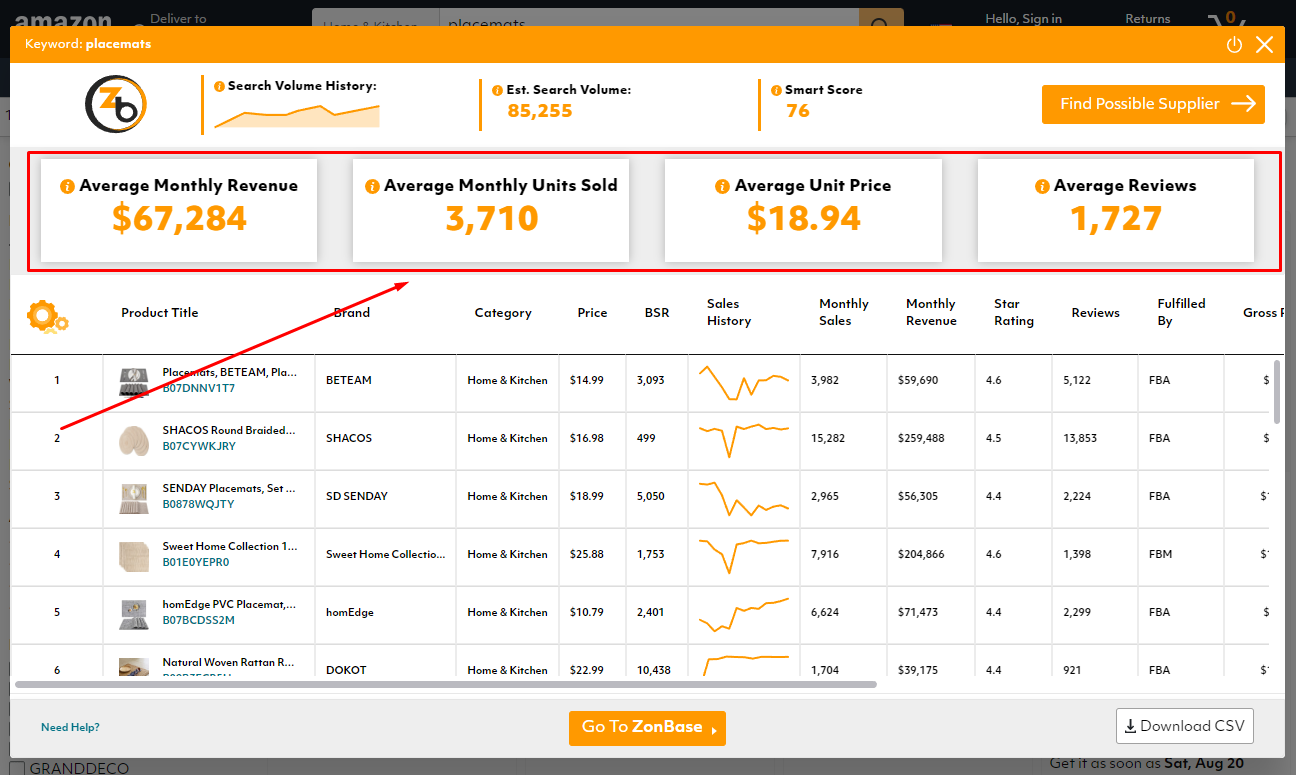The image size is (1296, 775).
Task: Click info icon beside Average Reviews
Action: pos(1042,186)
